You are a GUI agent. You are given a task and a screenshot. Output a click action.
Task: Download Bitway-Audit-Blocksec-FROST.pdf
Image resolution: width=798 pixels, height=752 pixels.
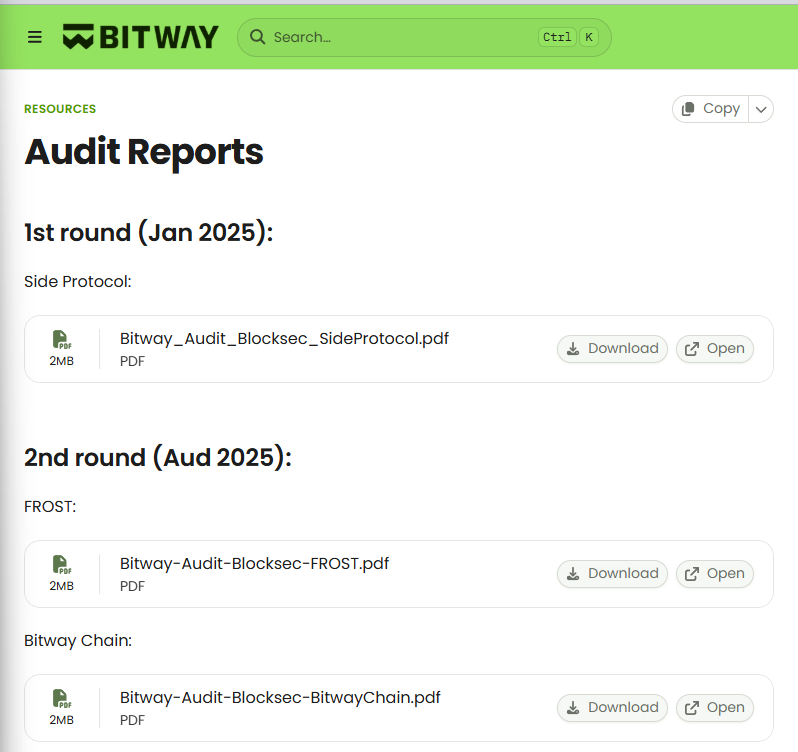point(612,574)
